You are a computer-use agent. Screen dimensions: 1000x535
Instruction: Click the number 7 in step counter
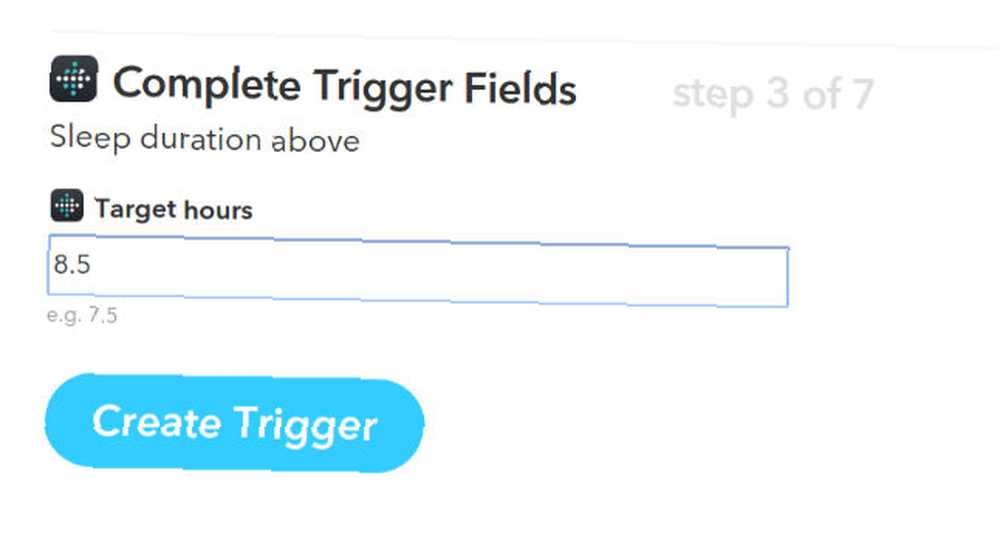click(x=862, y=94)
